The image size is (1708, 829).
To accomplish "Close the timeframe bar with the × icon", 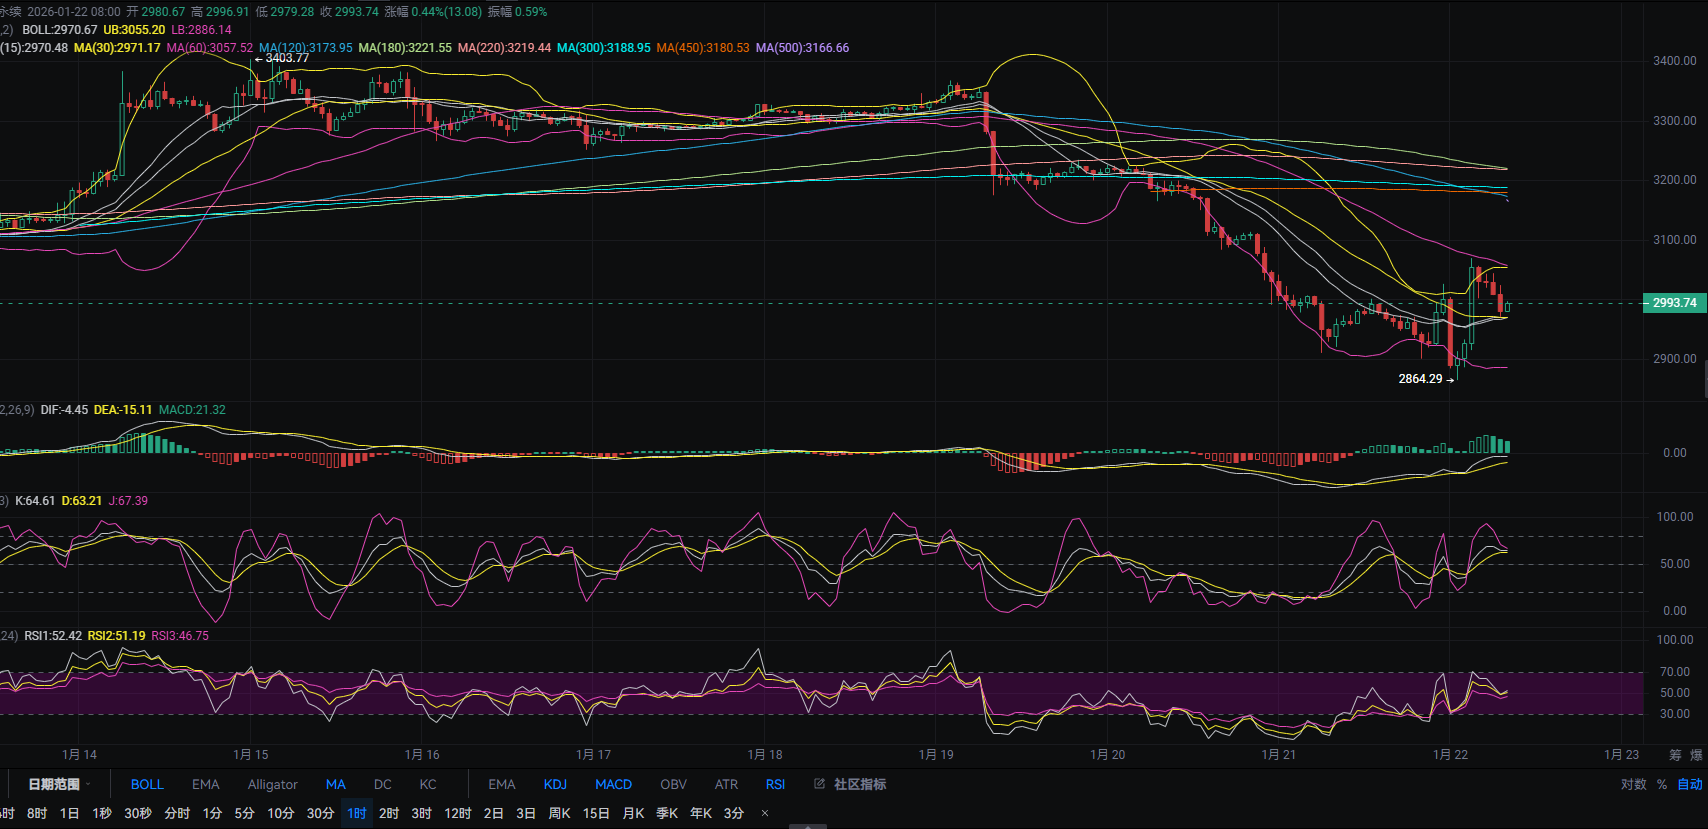I will coord(765,813).
